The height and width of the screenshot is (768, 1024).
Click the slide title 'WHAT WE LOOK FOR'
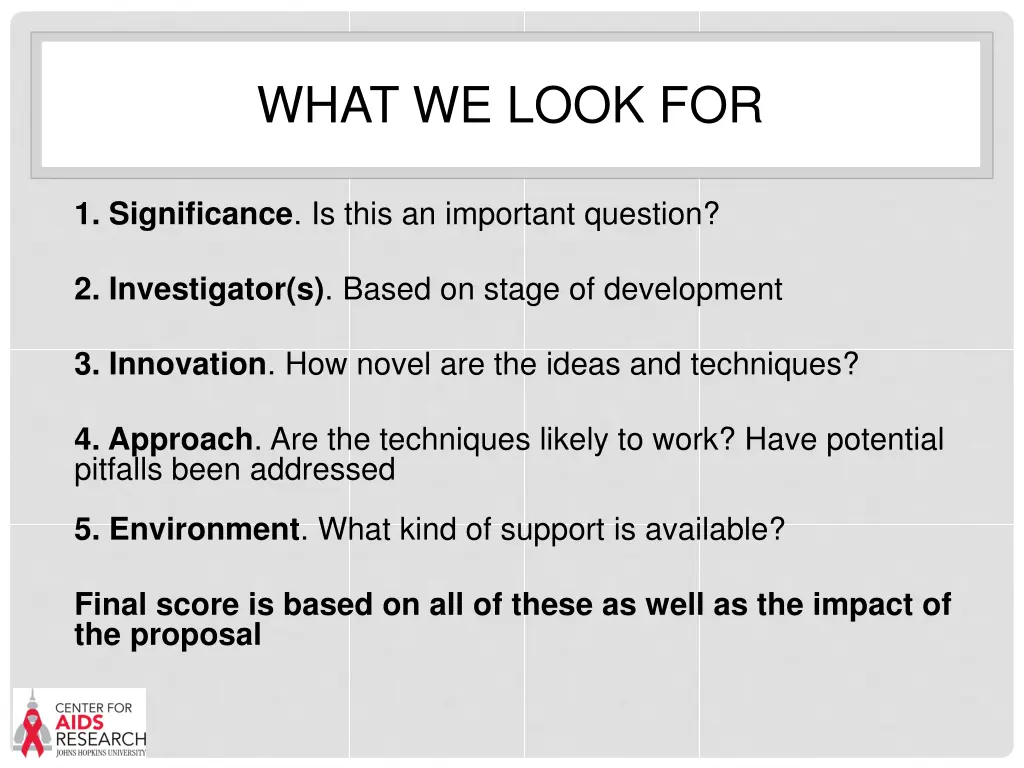tap(510, 104)
